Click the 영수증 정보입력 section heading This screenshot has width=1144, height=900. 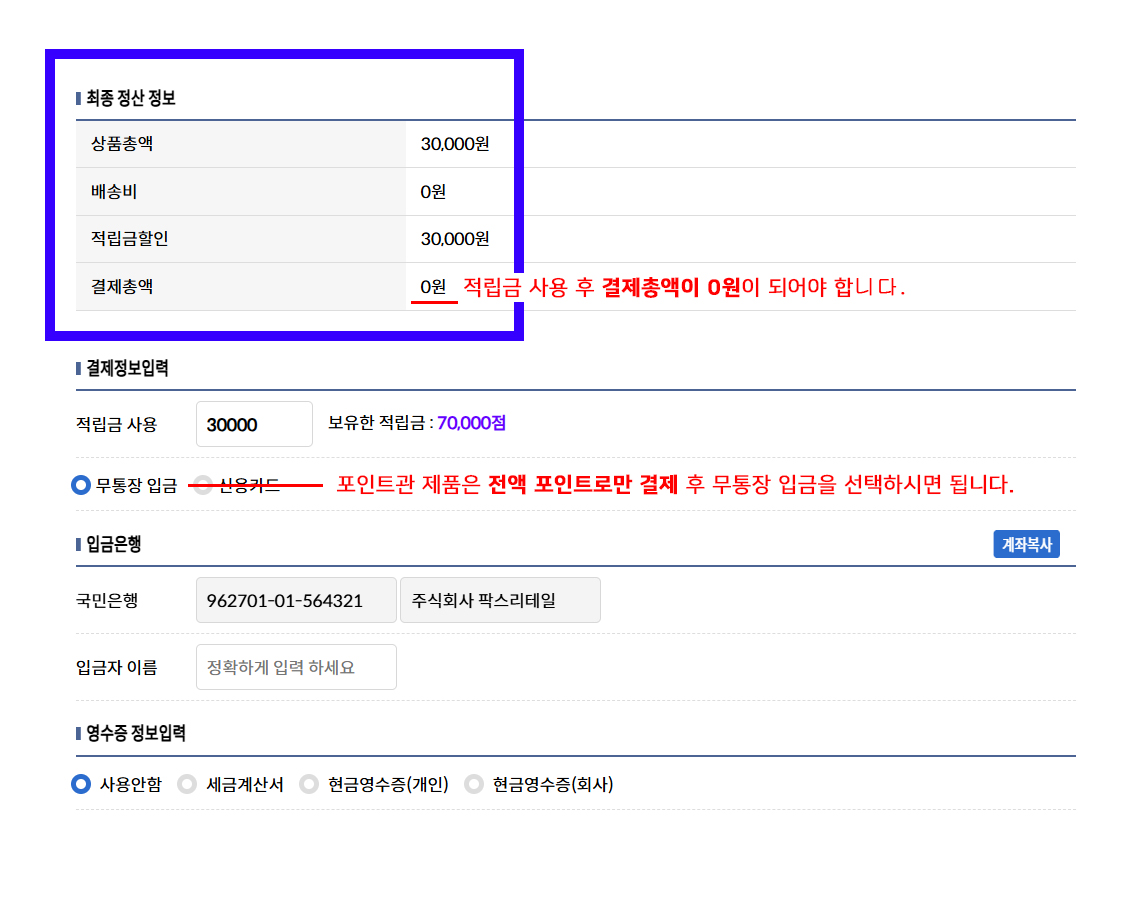pos(136,734)
